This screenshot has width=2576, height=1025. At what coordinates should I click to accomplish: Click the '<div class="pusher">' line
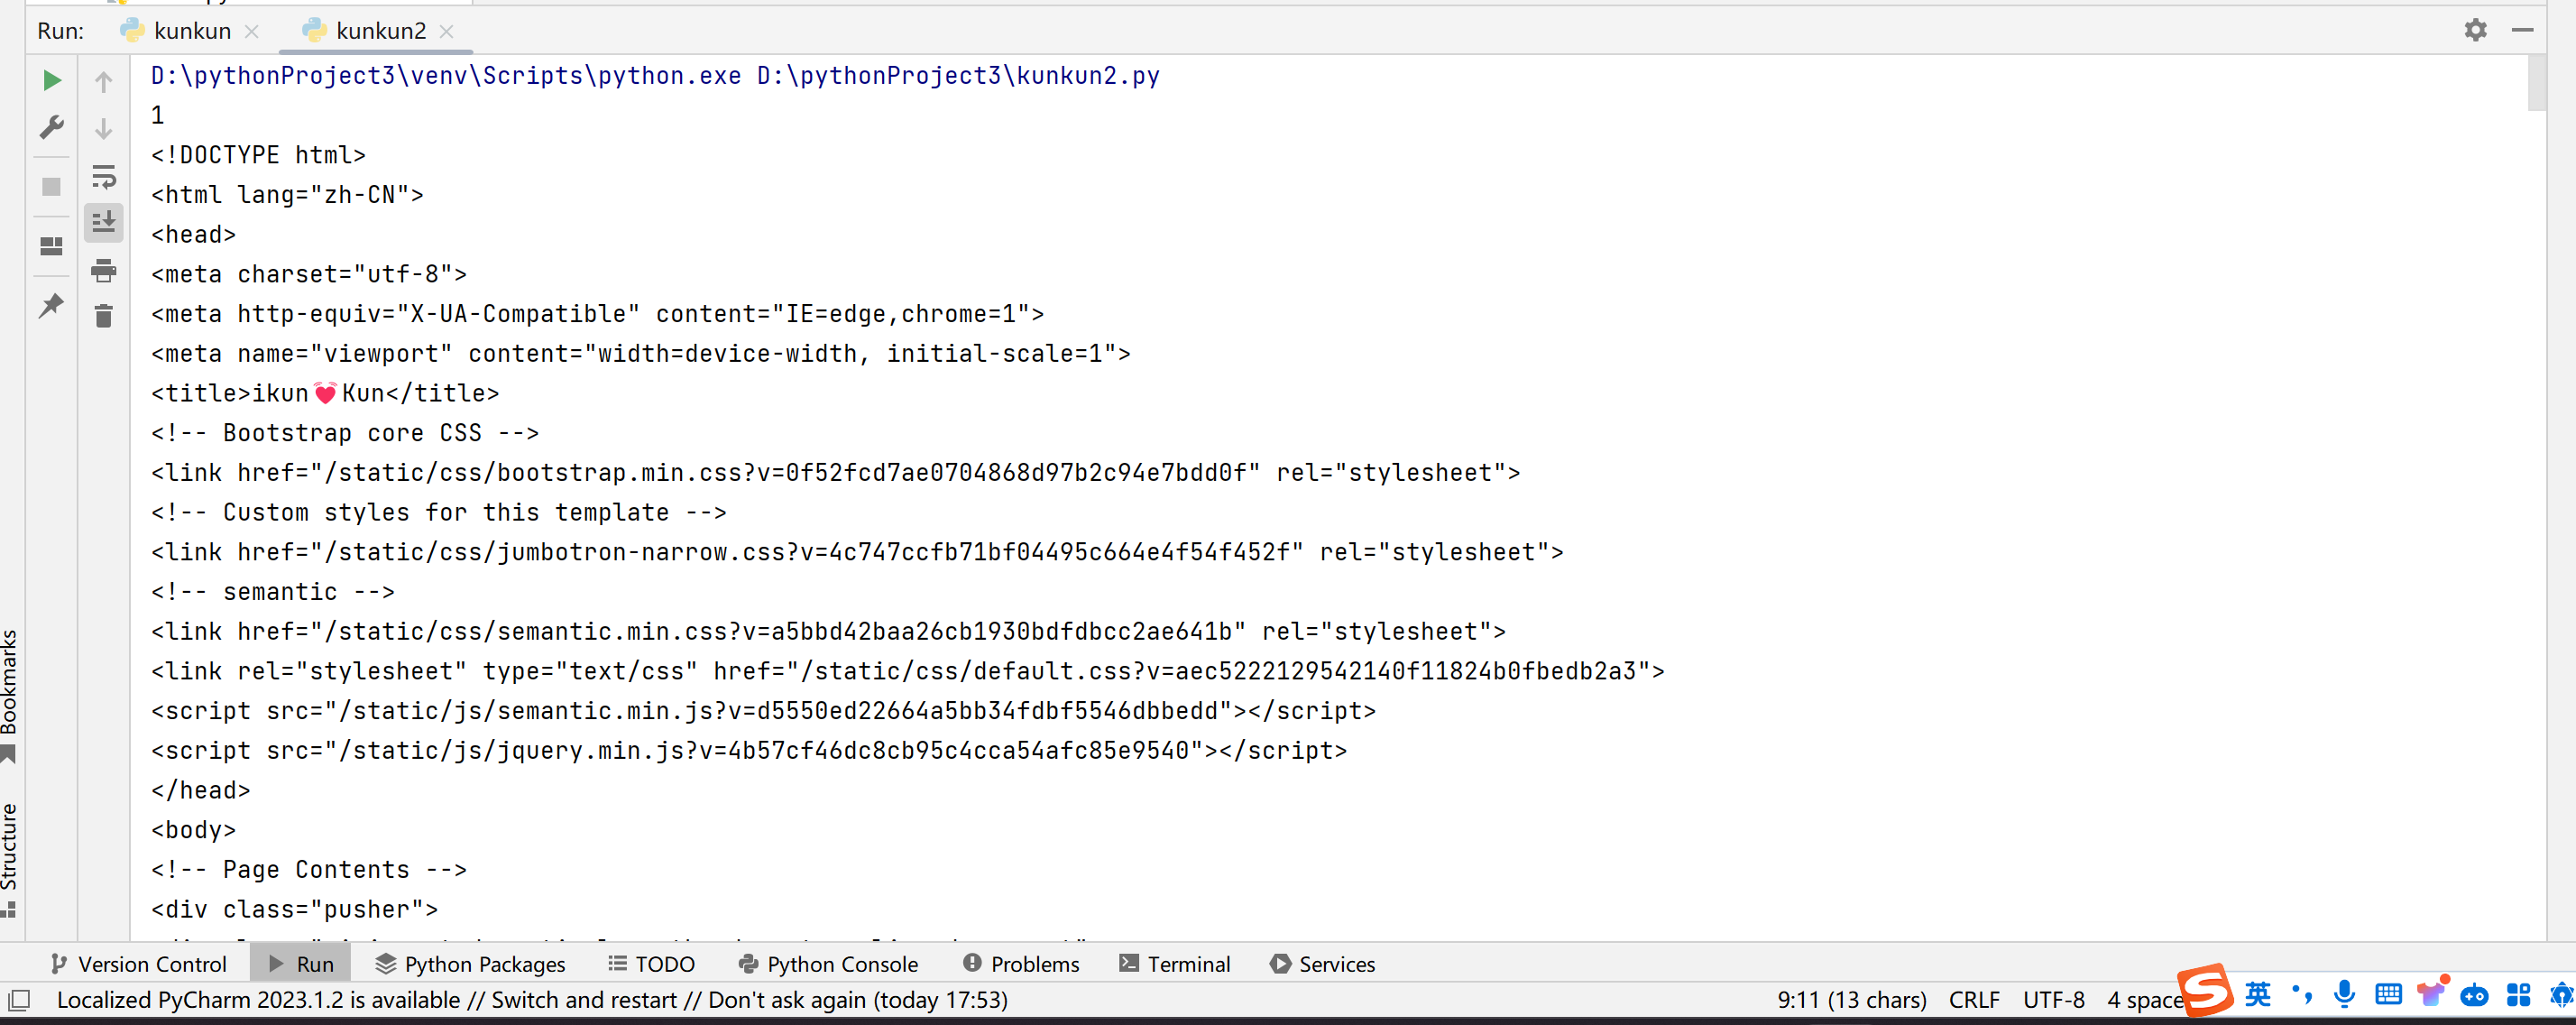(x=294, y=910)
